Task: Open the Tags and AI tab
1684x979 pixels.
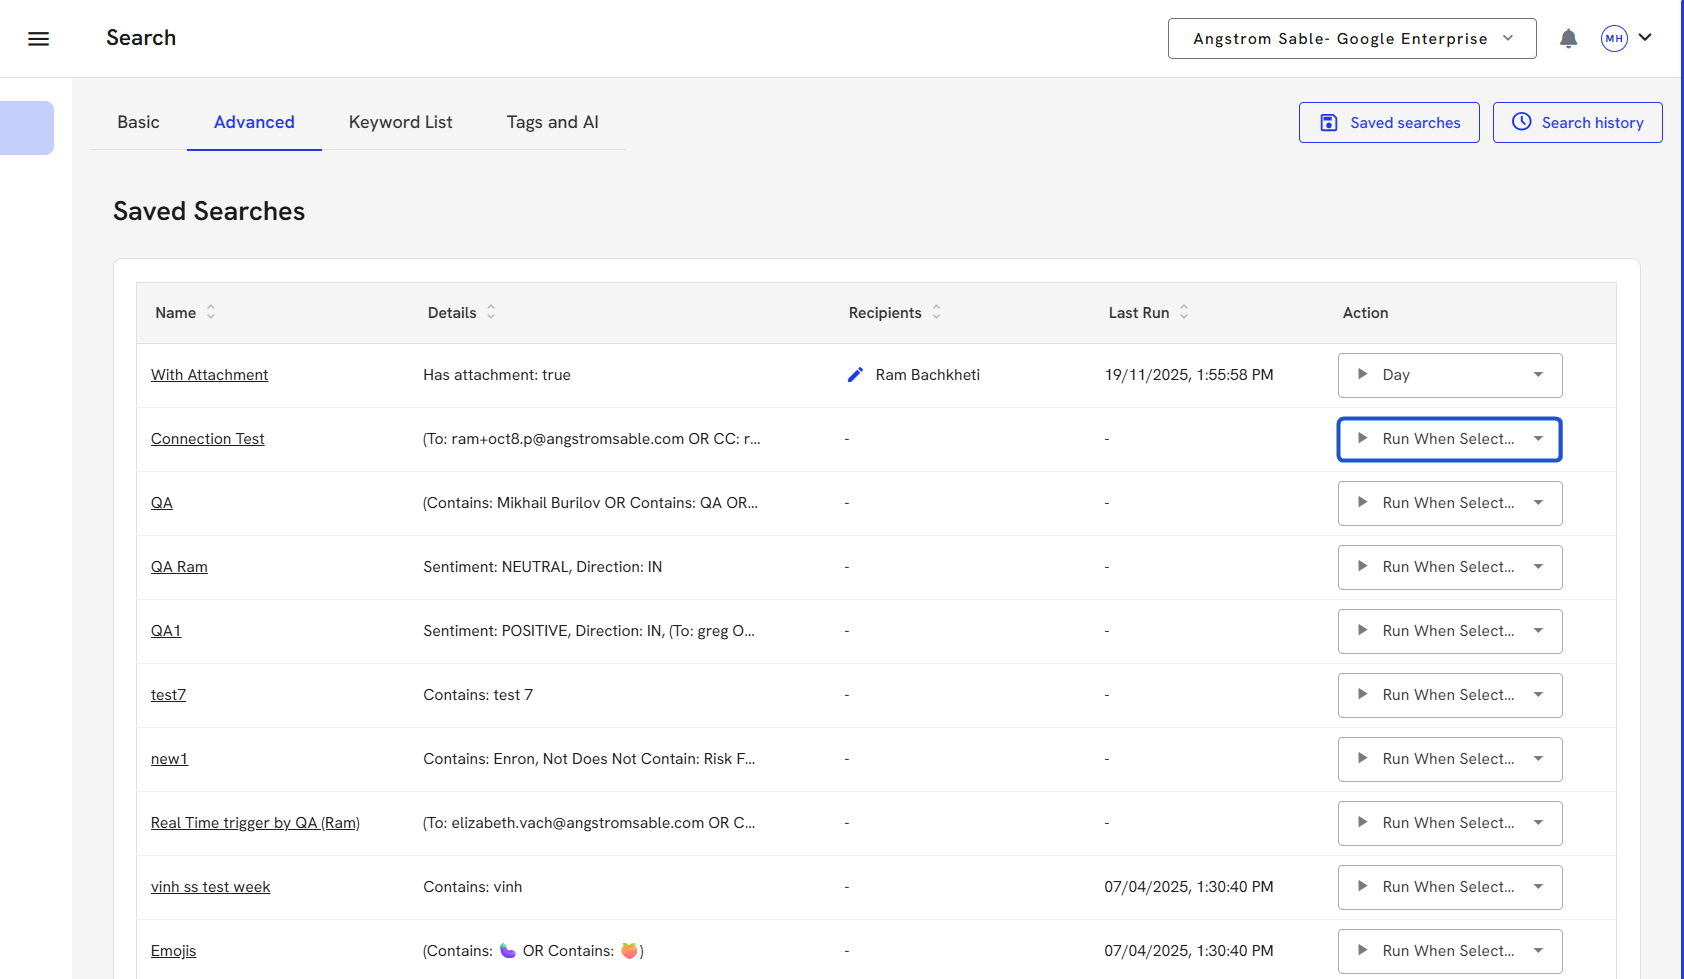Action: 552,122
